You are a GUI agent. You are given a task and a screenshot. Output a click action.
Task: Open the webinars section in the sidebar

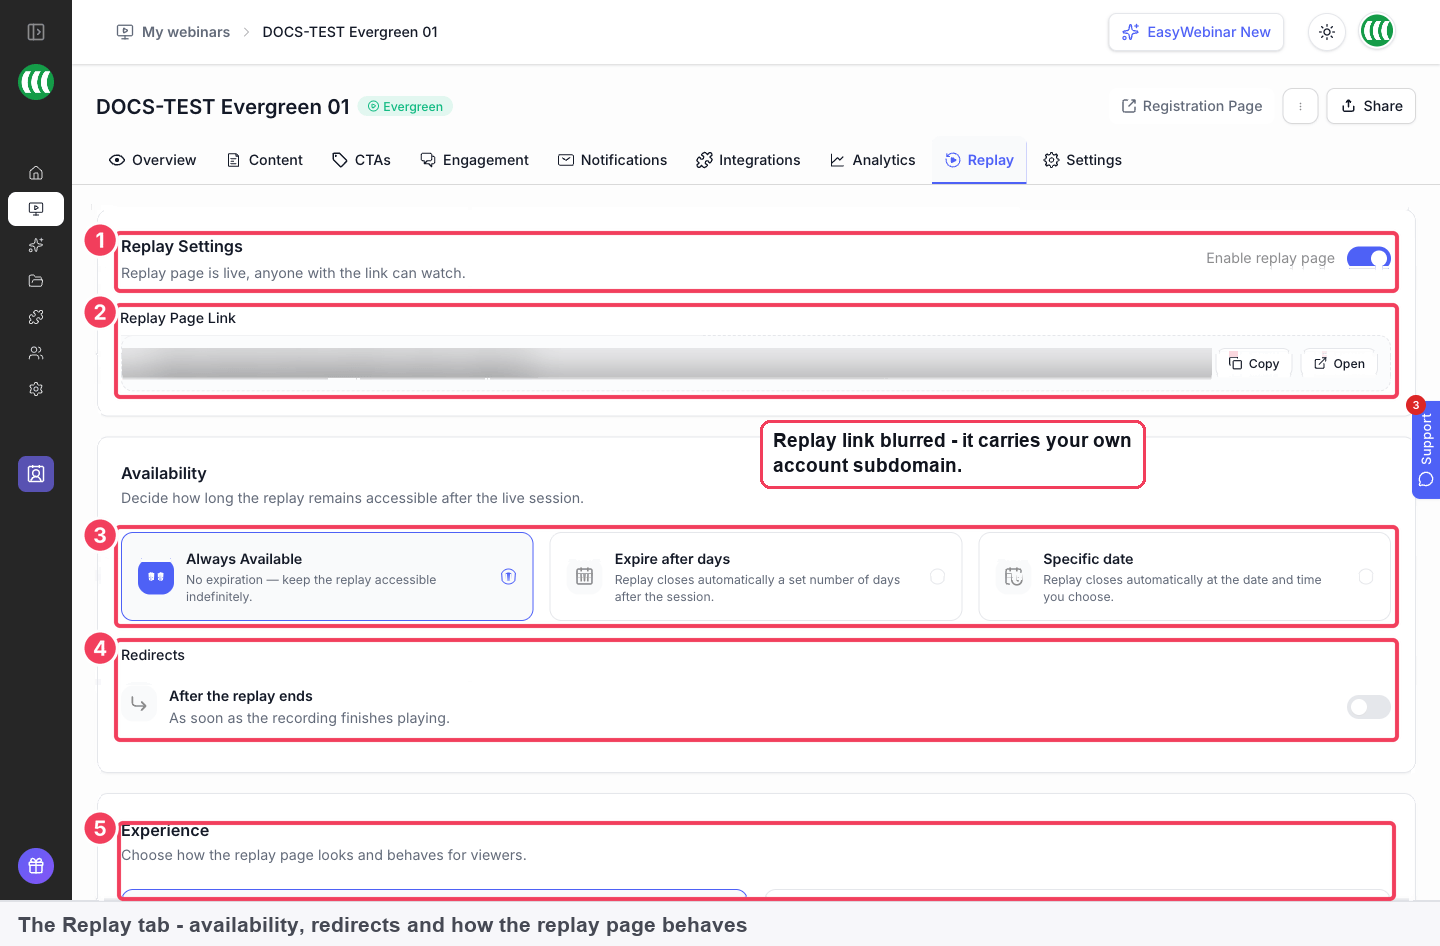(x=36, y=209)
